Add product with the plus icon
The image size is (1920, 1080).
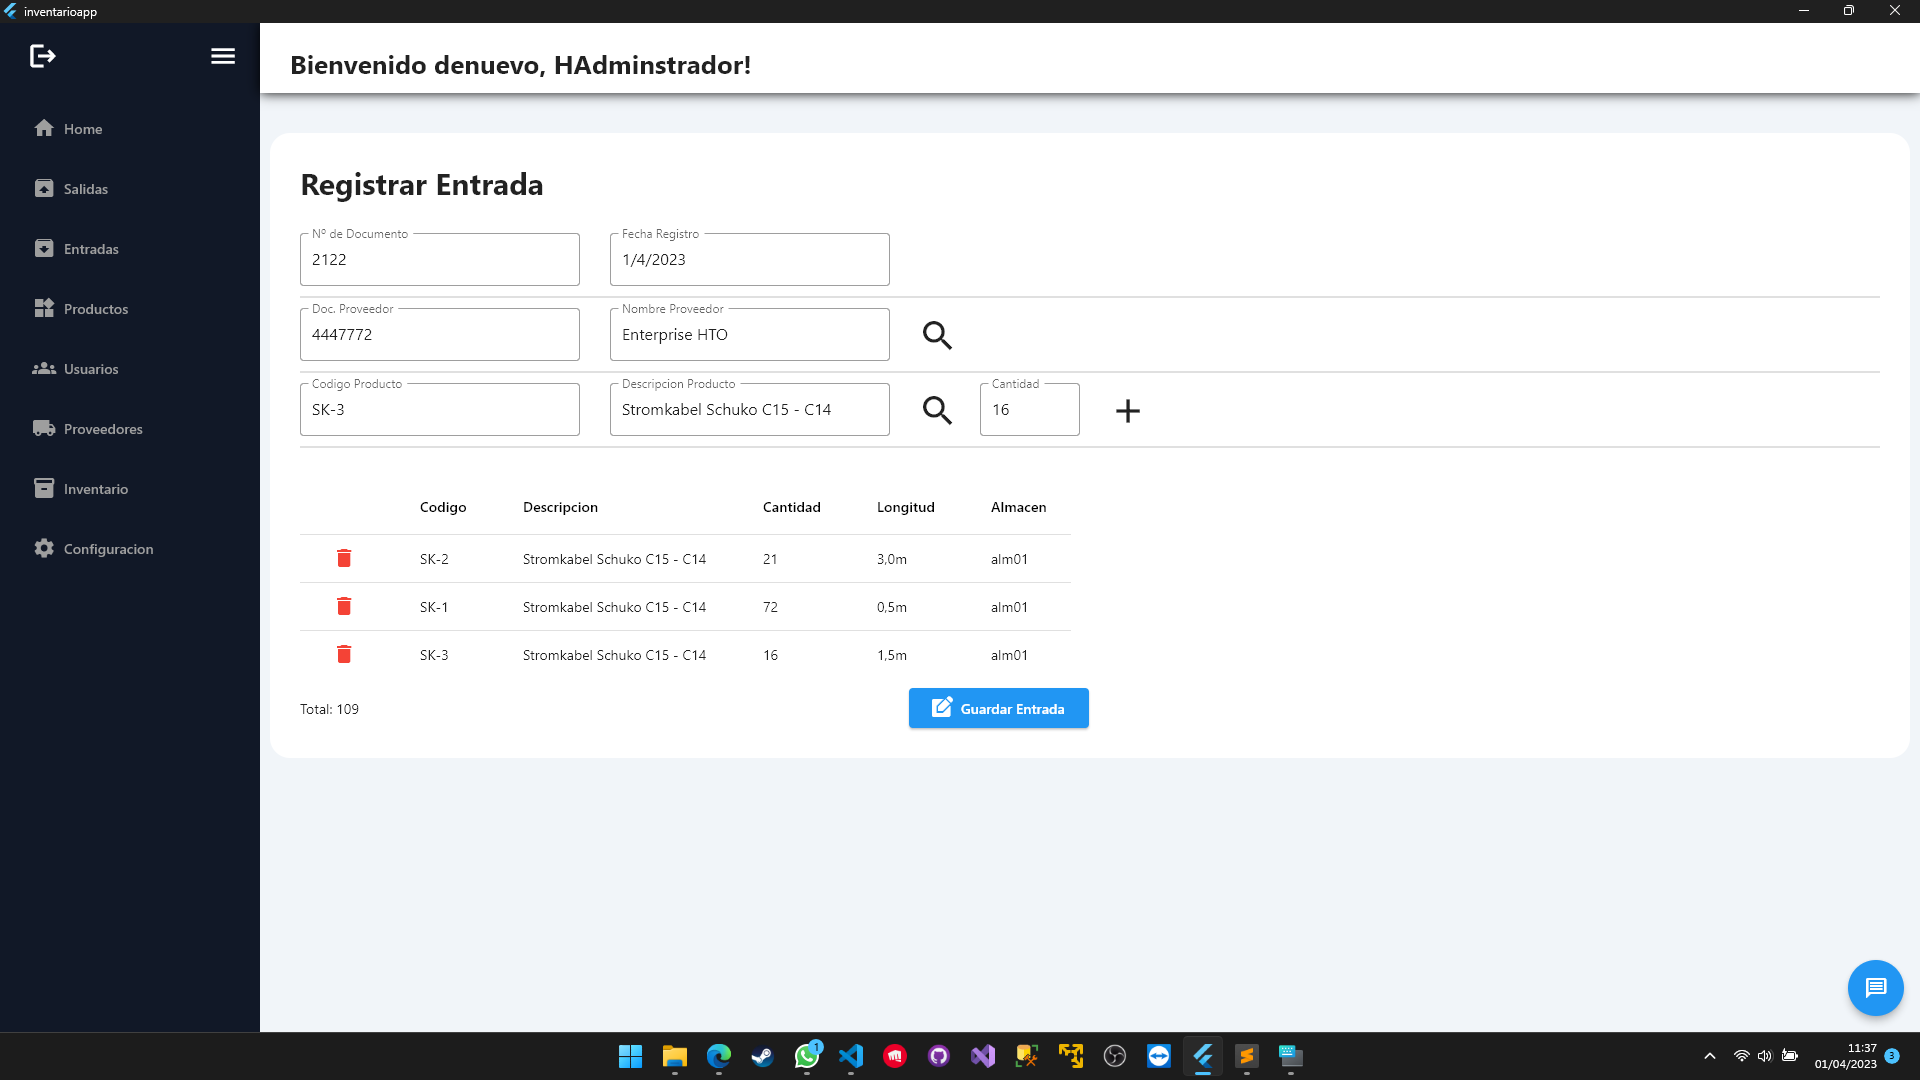click(1128, 411)
